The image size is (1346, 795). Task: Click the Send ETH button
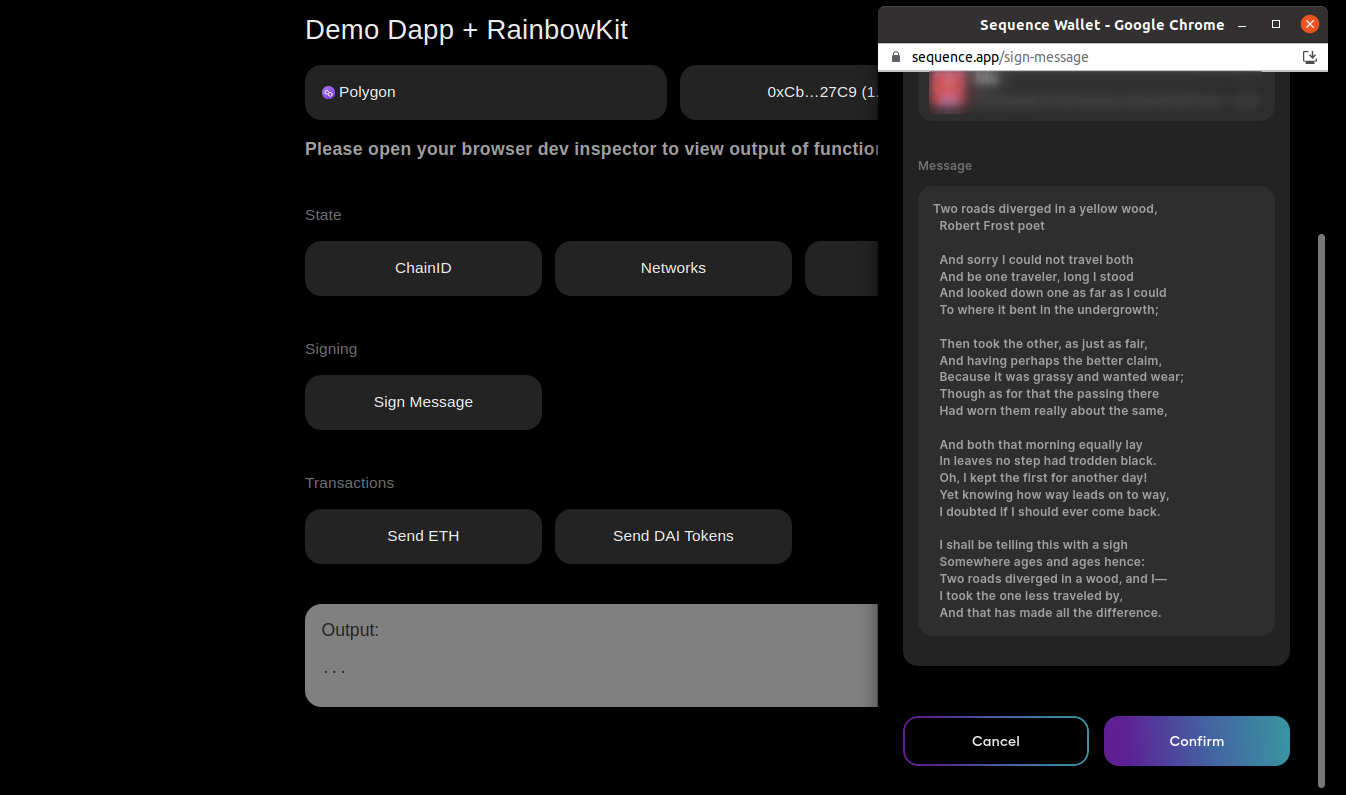tap(423, 536)
